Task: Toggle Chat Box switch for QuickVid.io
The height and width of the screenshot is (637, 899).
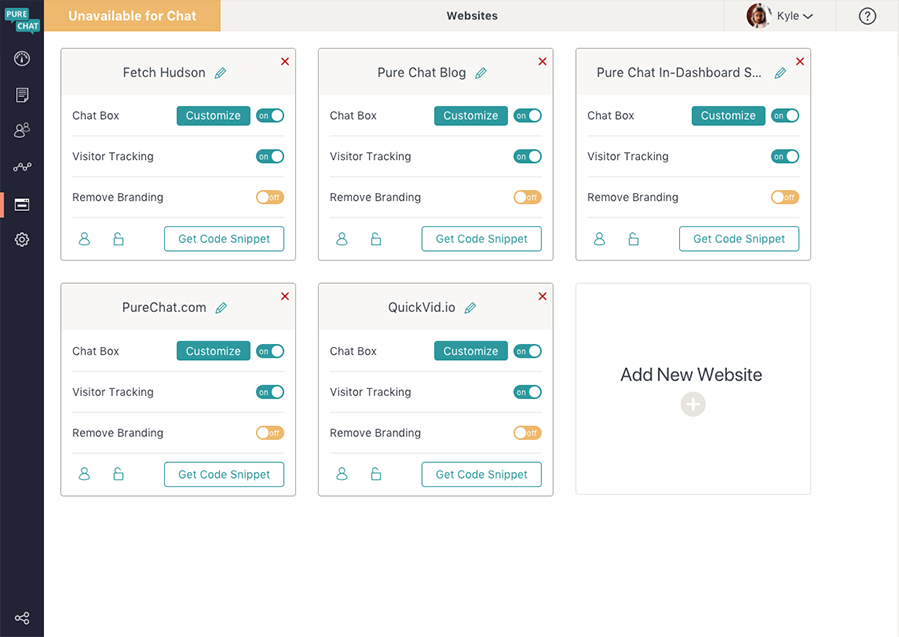Action: coord(527,351)
